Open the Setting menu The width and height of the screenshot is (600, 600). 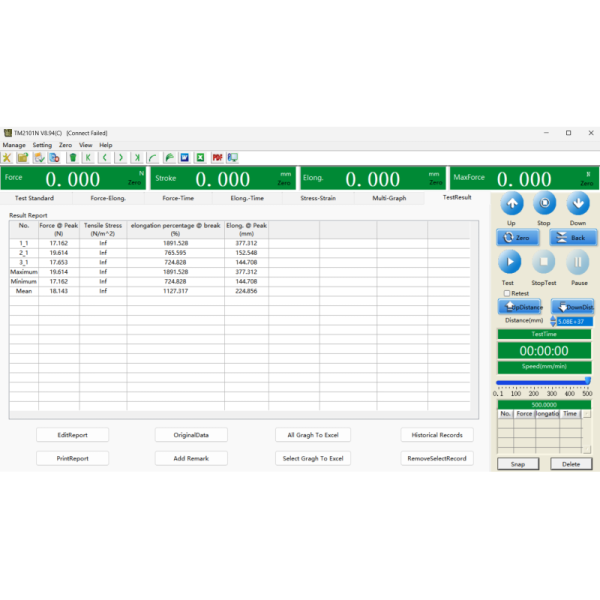pos(42,145)
